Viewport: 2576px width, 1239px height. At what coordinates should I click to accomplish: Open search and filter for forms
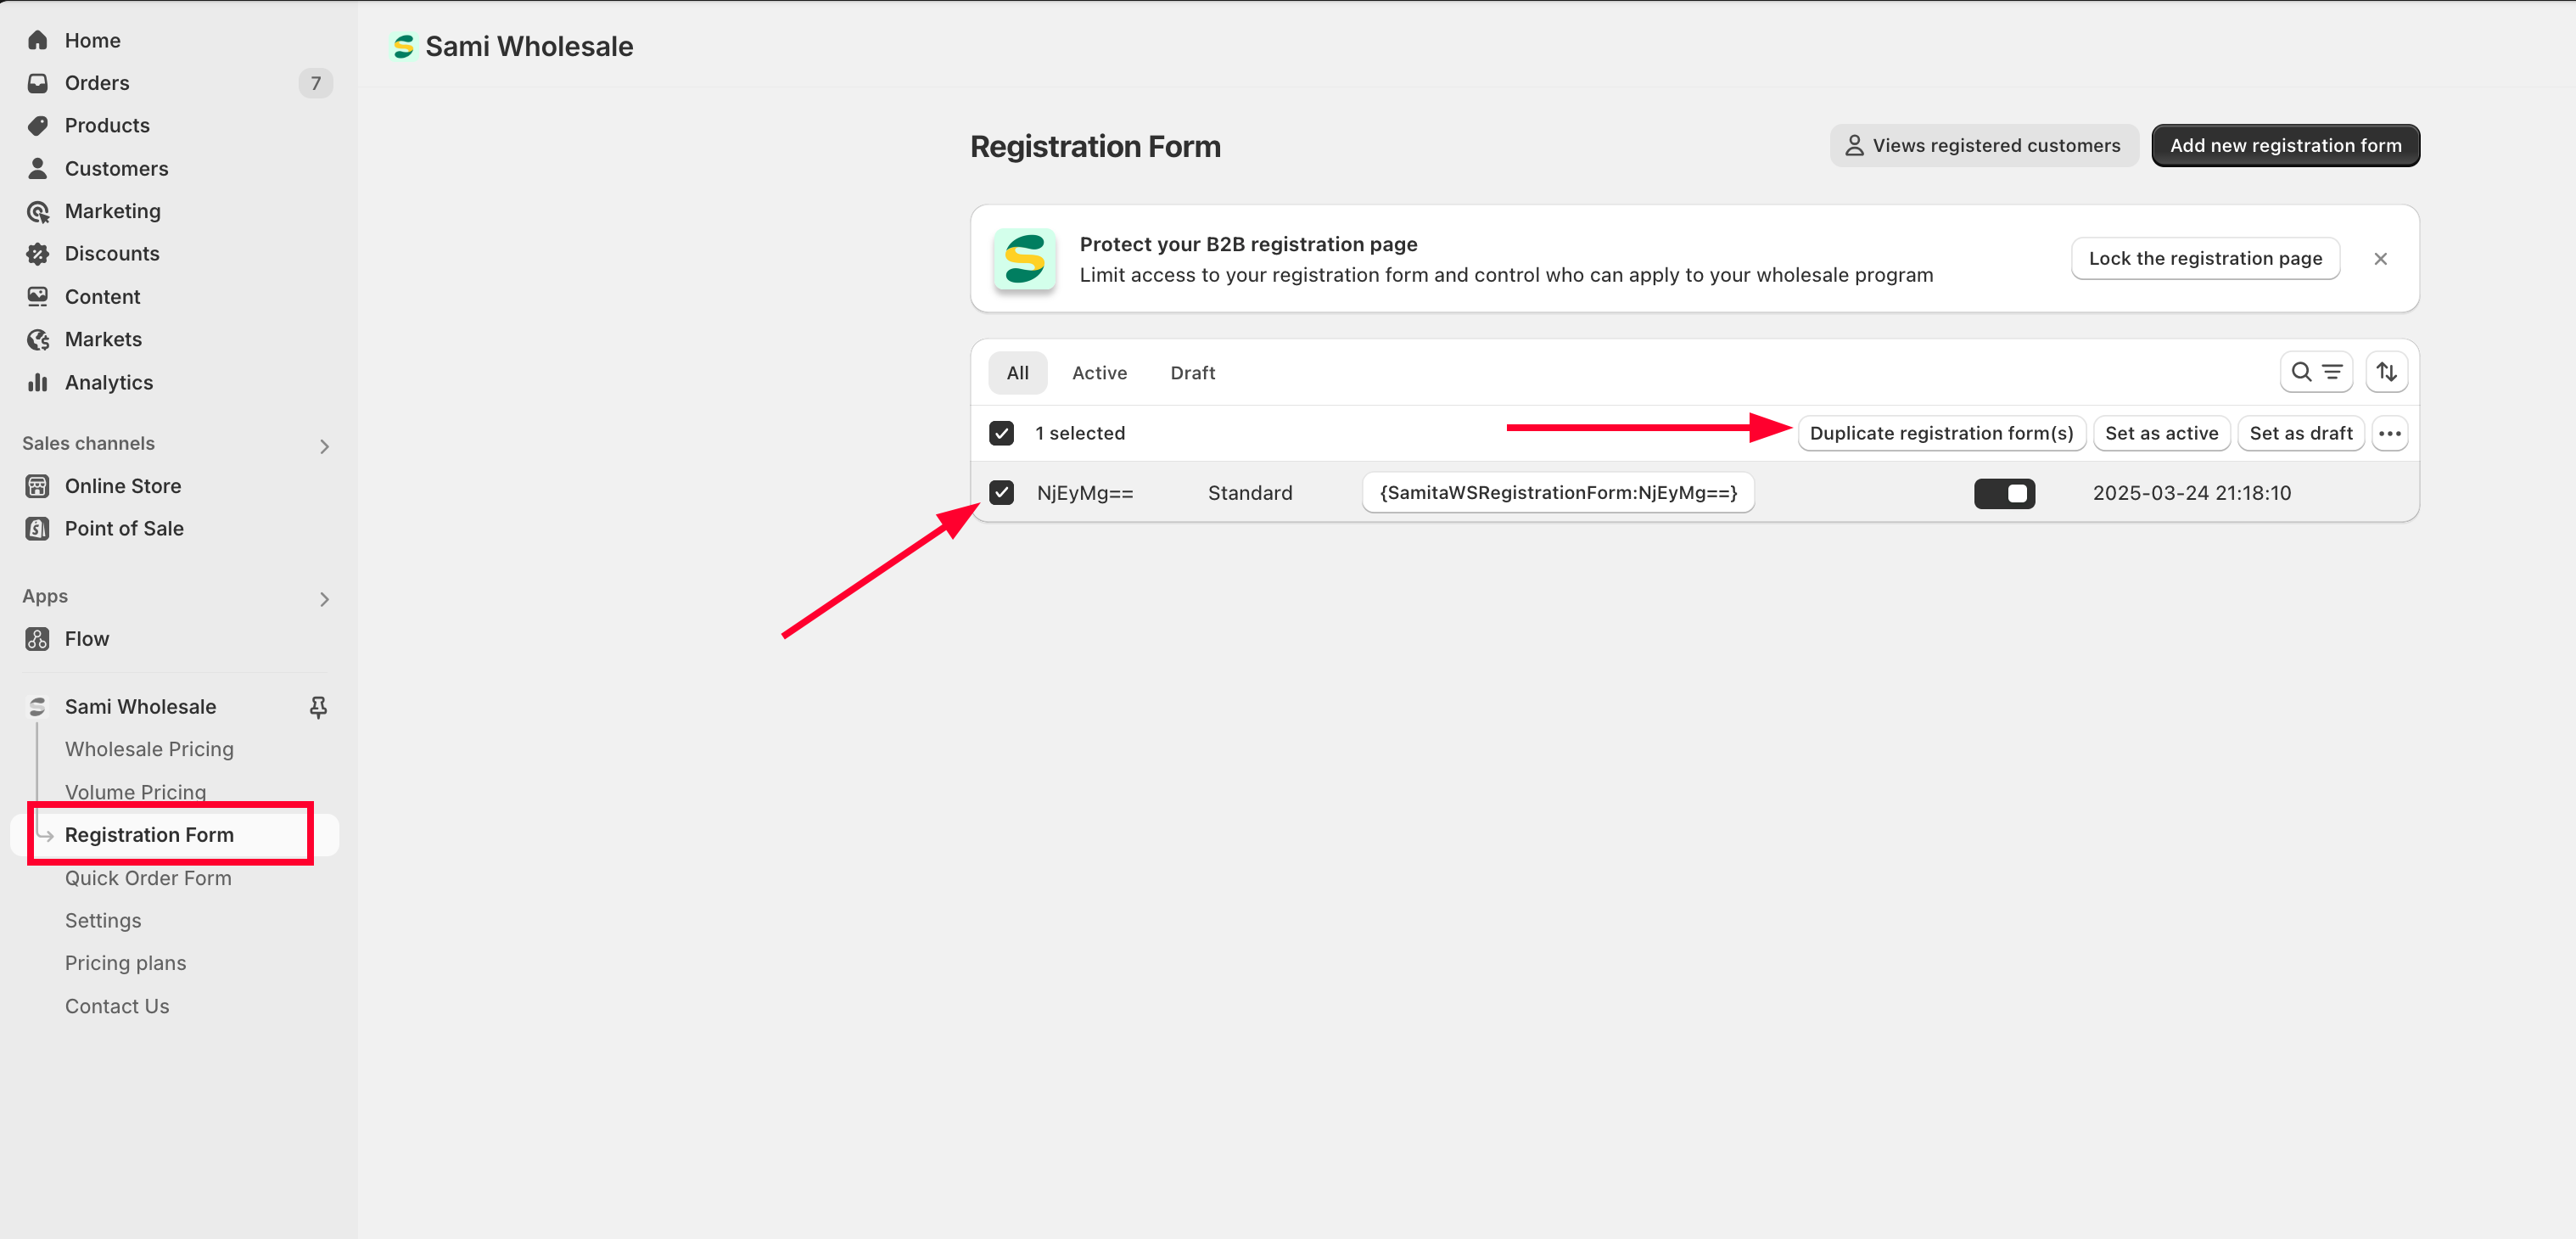(2315, 372)
